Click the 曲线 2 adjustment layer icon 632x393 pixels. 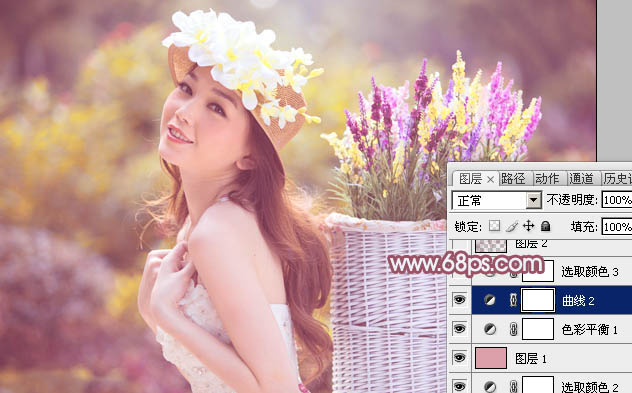tap(490, 300)
